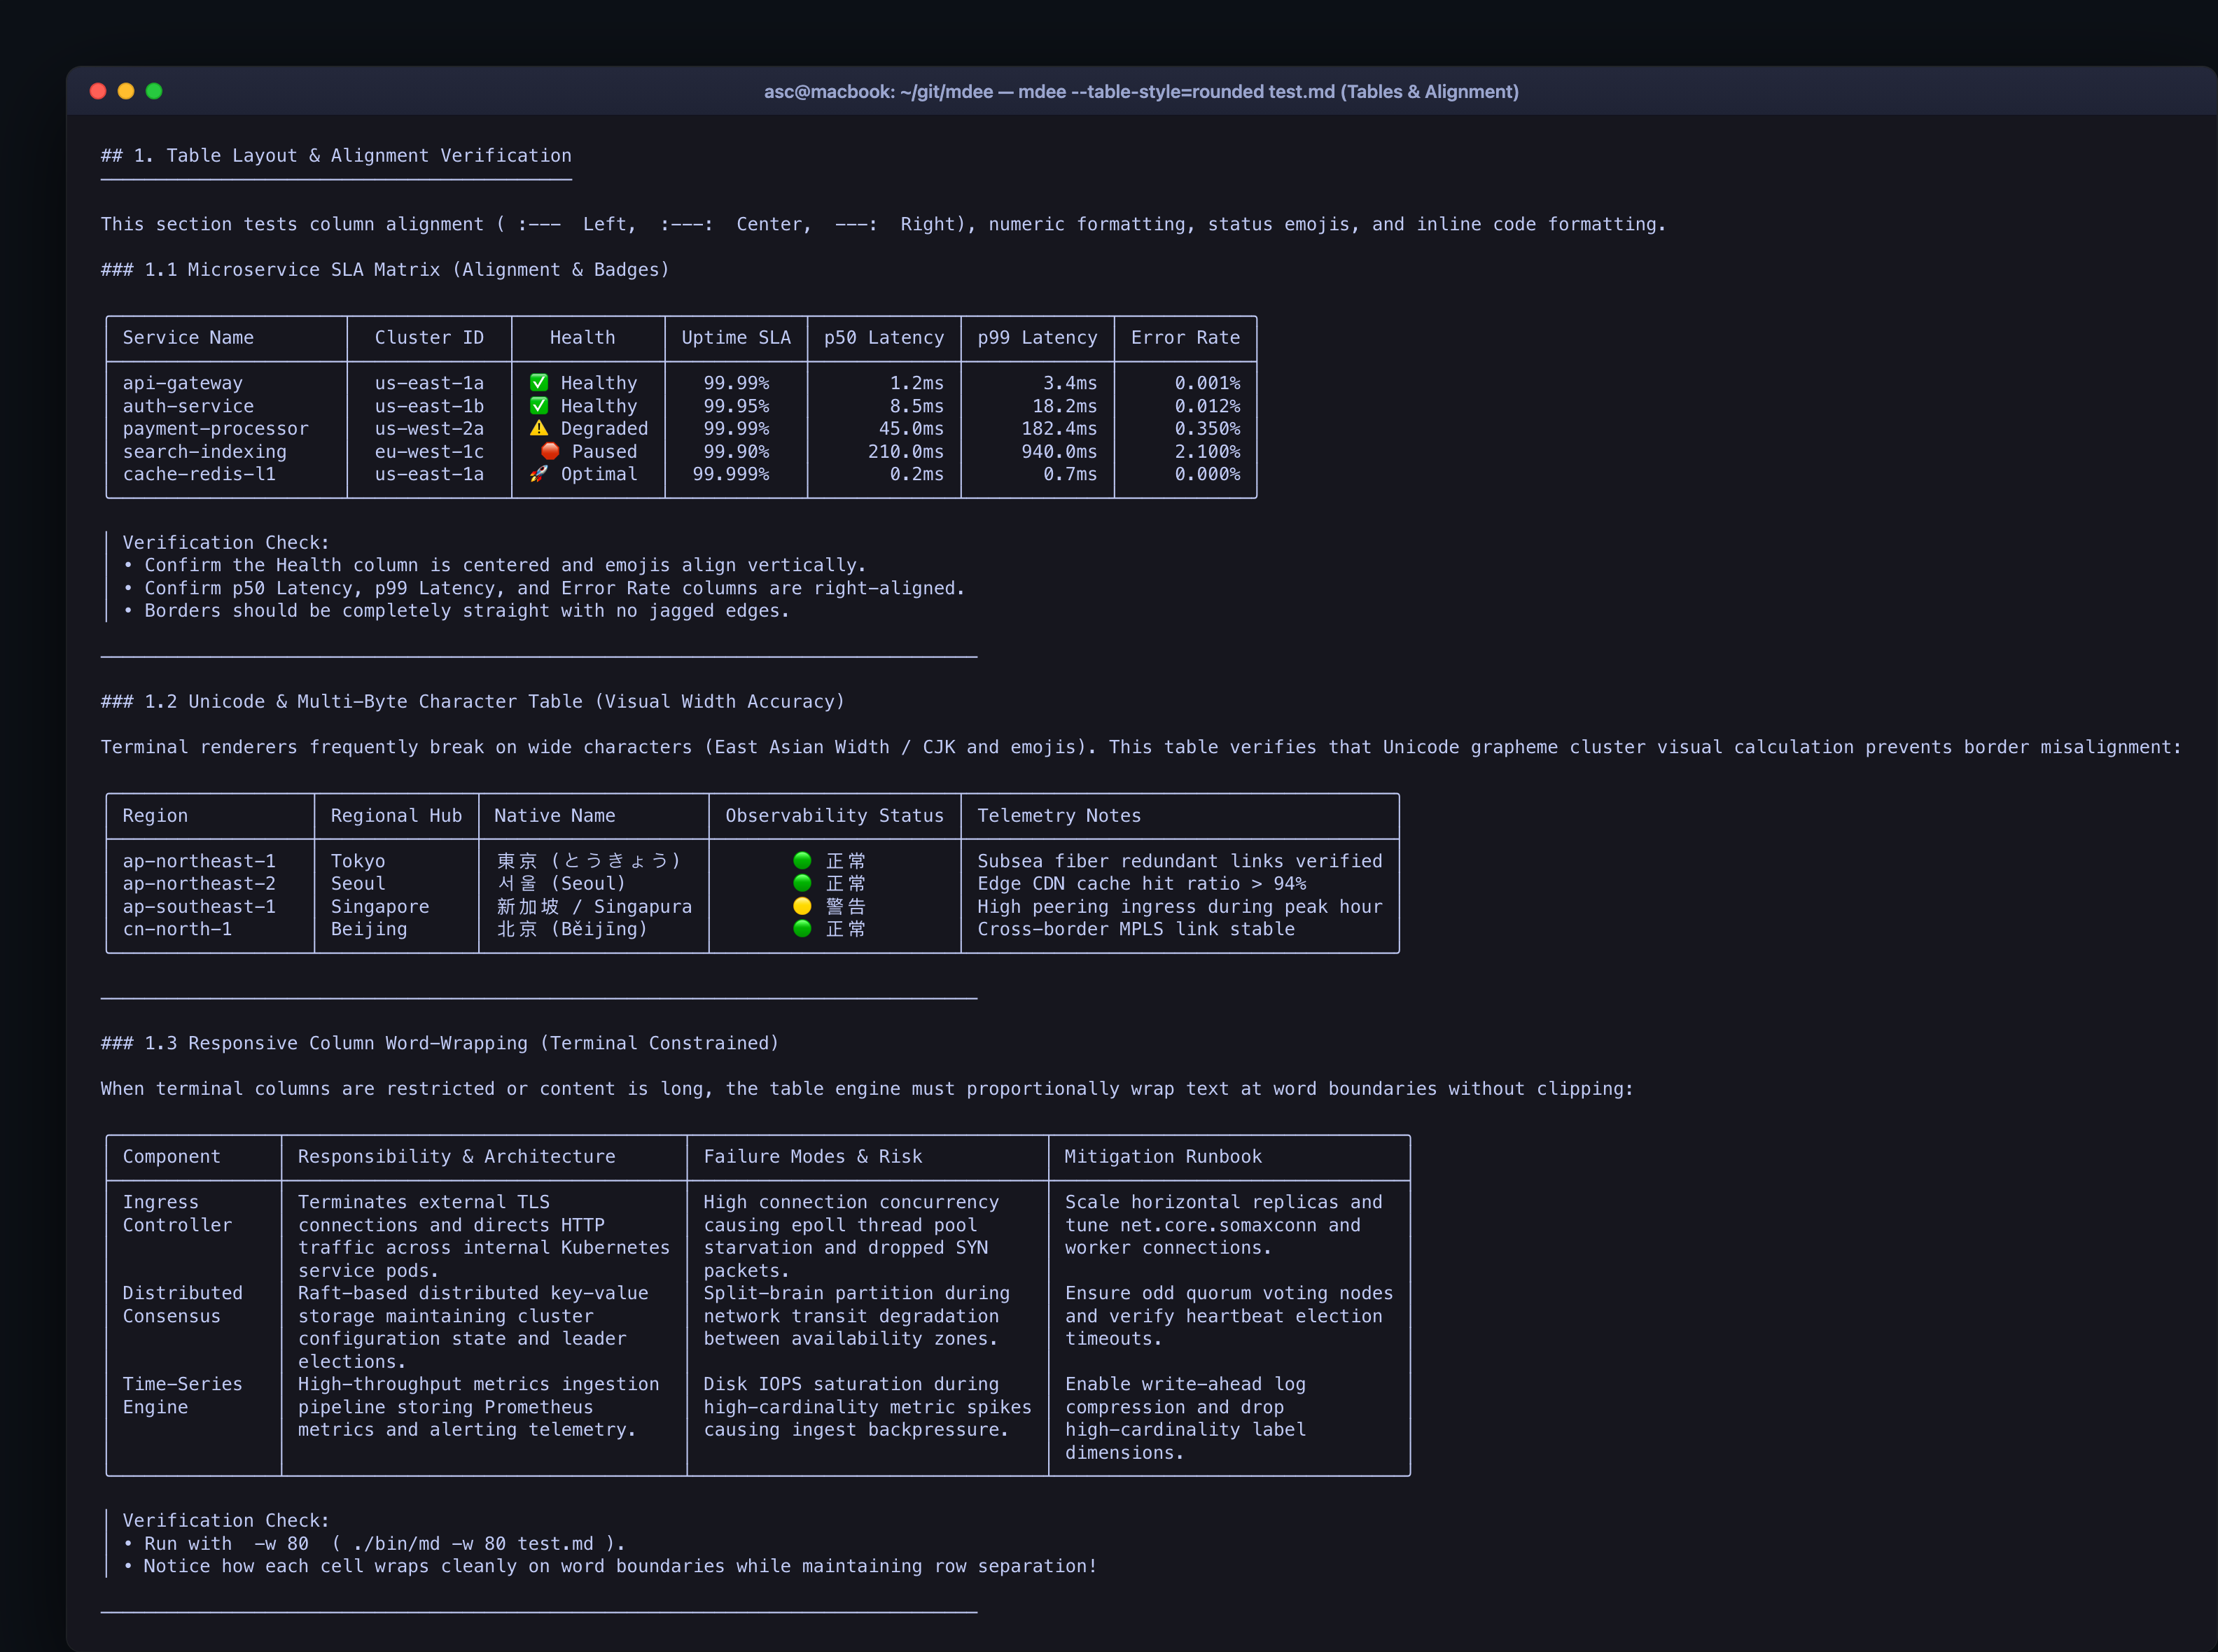Screen dimensions: 2218x1652
Task: Click the red circle emoji next to Paused
Action: tap(550, 451)
